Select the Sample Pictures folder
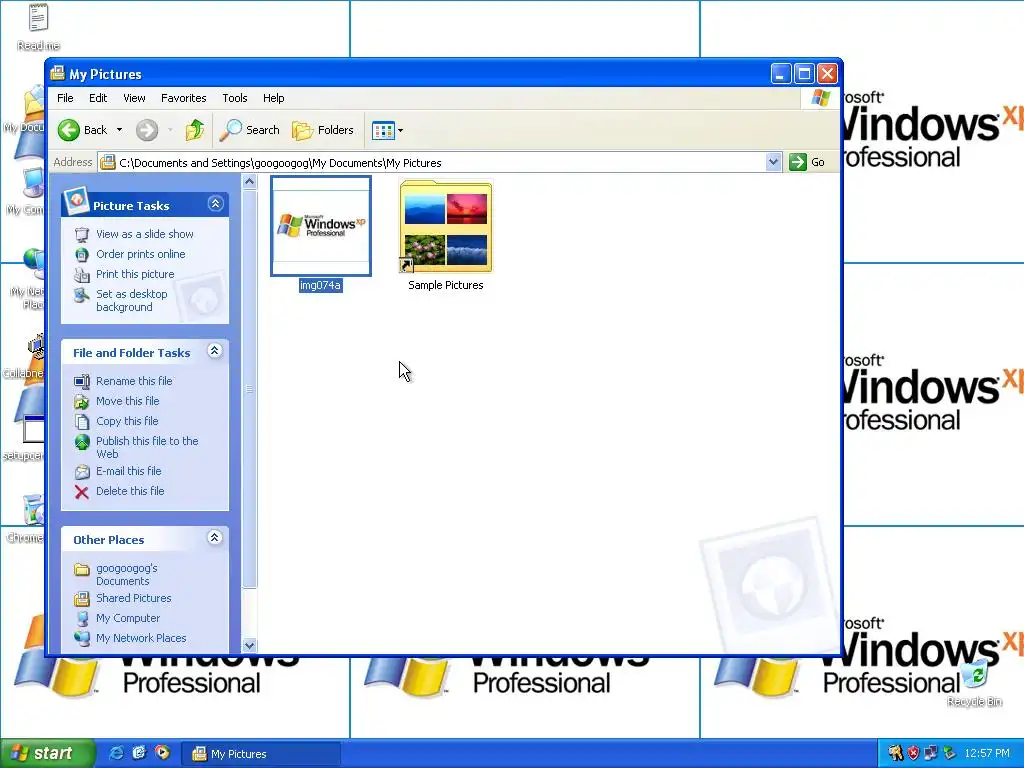 (445, 226)
